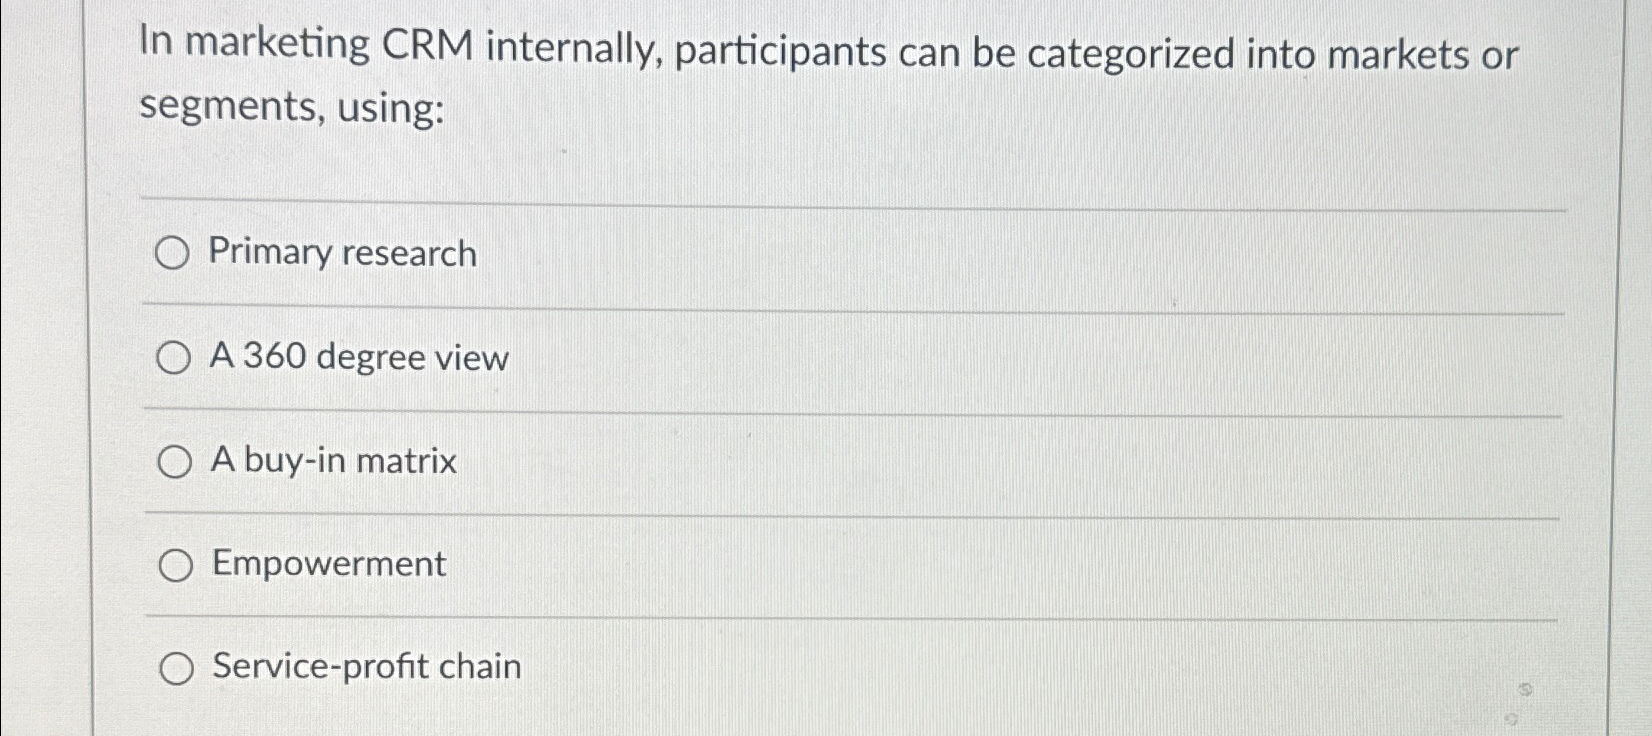Click the faint refresh icon near bottom right

click(1523, 690)
